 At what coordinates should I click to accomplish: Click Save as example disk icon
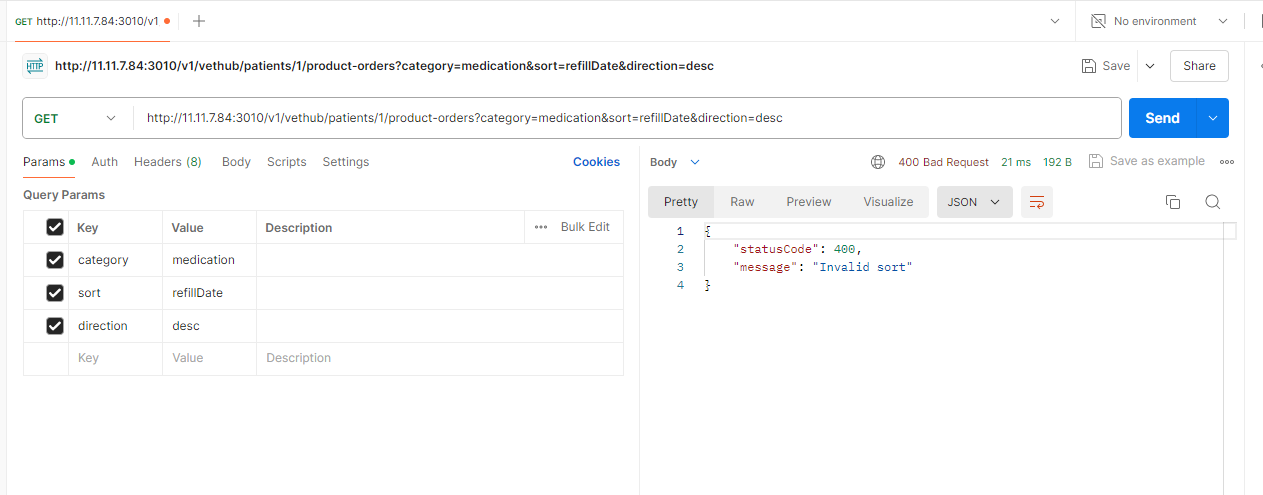click(x=1095, y=161)
